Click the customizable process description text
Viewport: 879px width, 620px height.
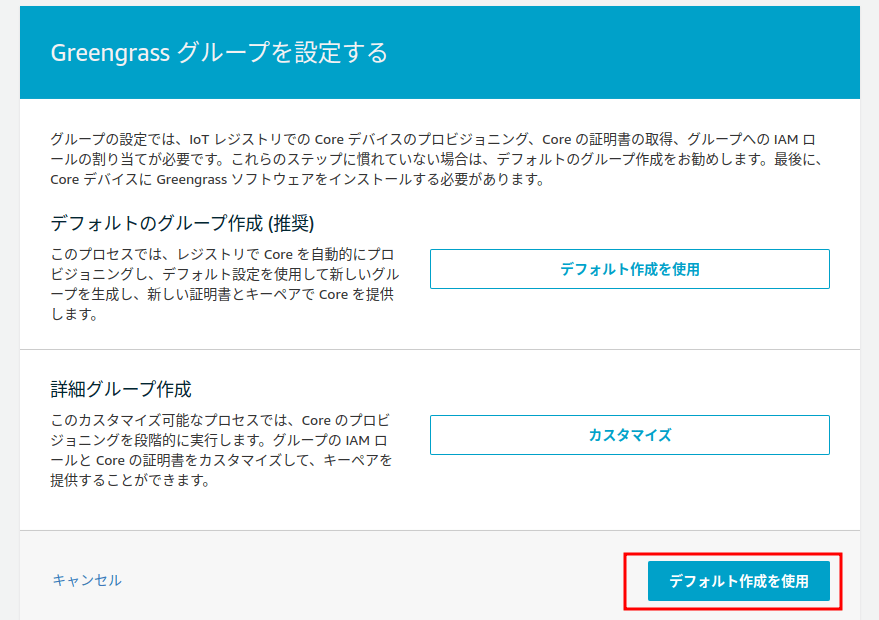click(221, 450)
